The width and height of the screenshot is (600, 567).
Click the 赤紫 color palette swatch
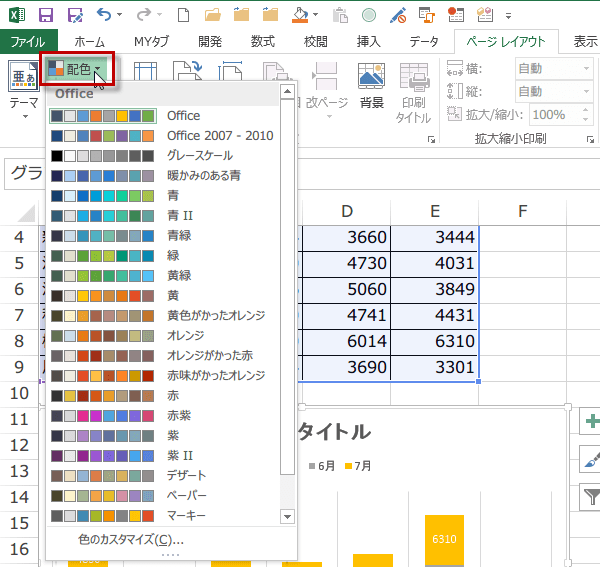(x=103, y=415)
